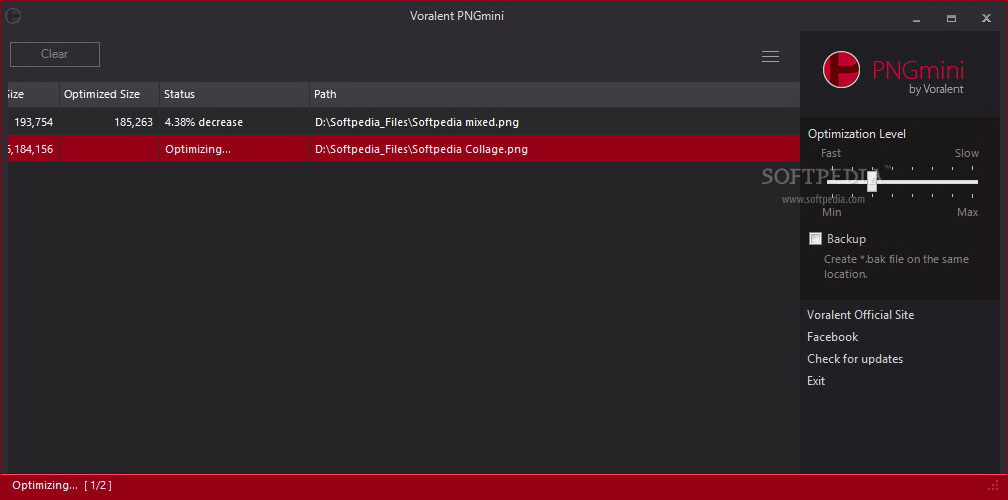This screenshot has height=500, width=1008.
Task: Click '4.38% decrease' status cell
Action: [x=204, y=122]
